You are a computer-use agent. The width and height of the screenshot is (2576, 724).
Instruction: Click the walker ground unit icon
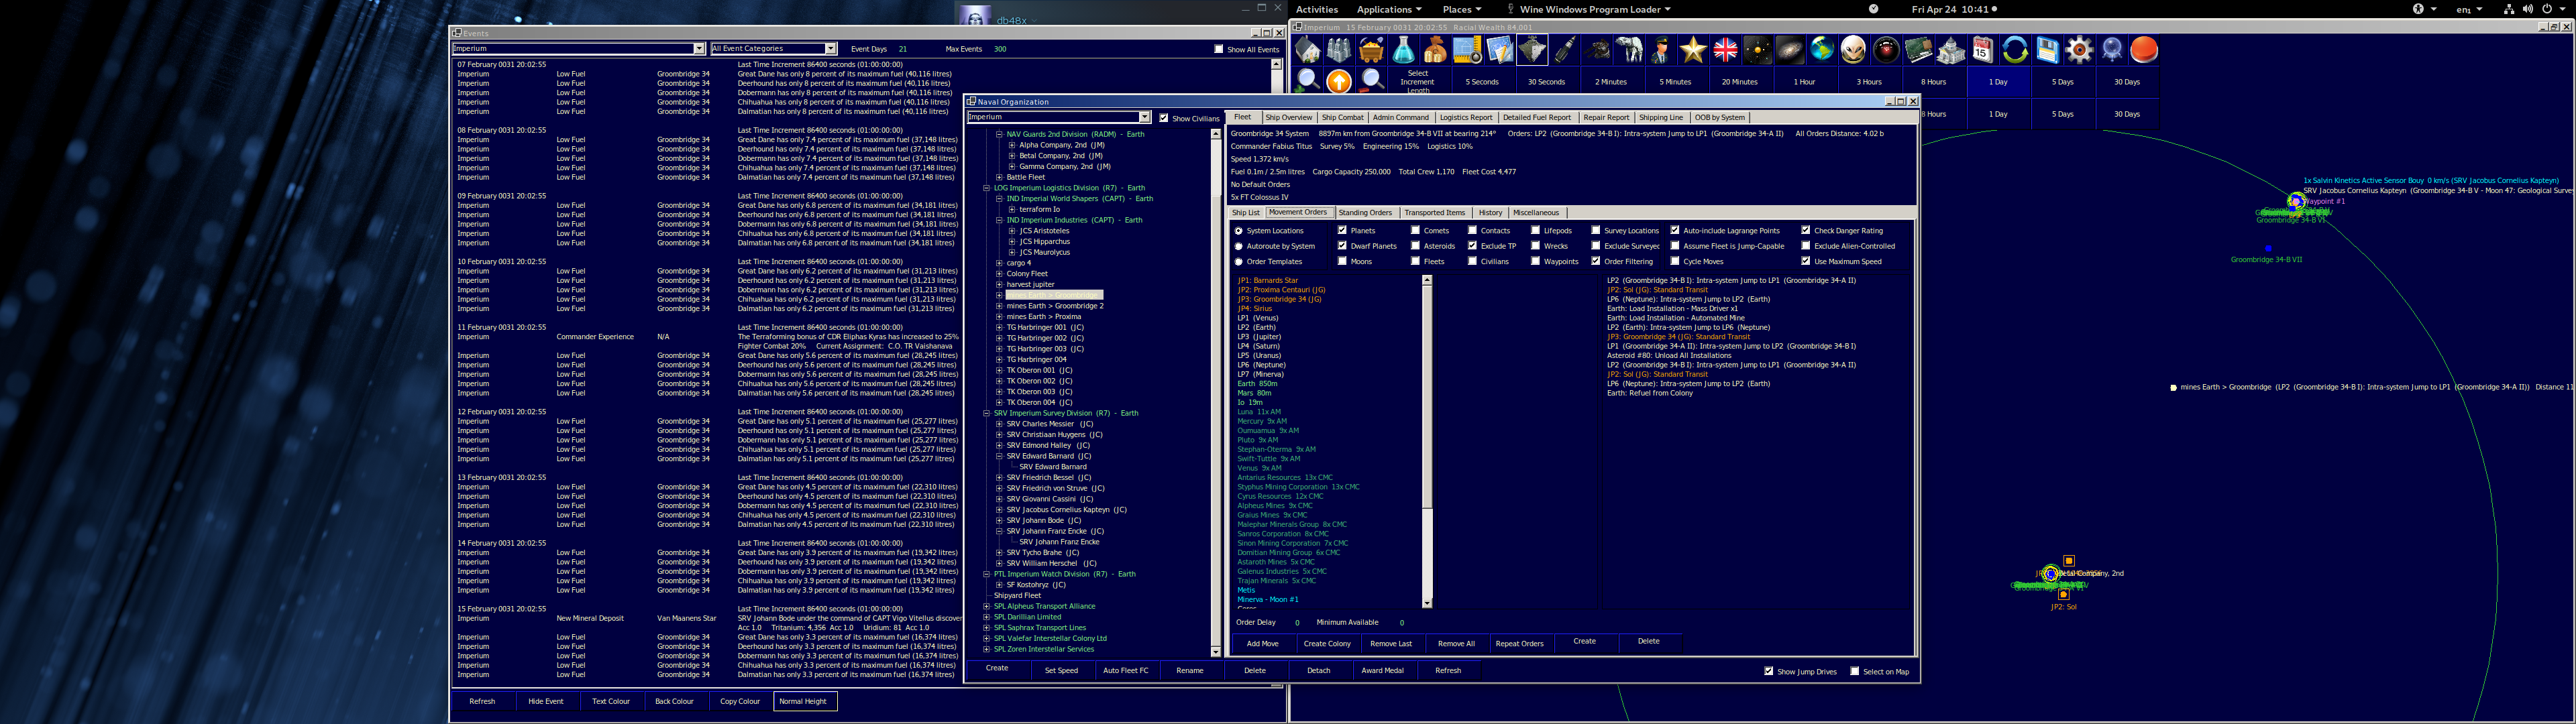click(1629, 50)
